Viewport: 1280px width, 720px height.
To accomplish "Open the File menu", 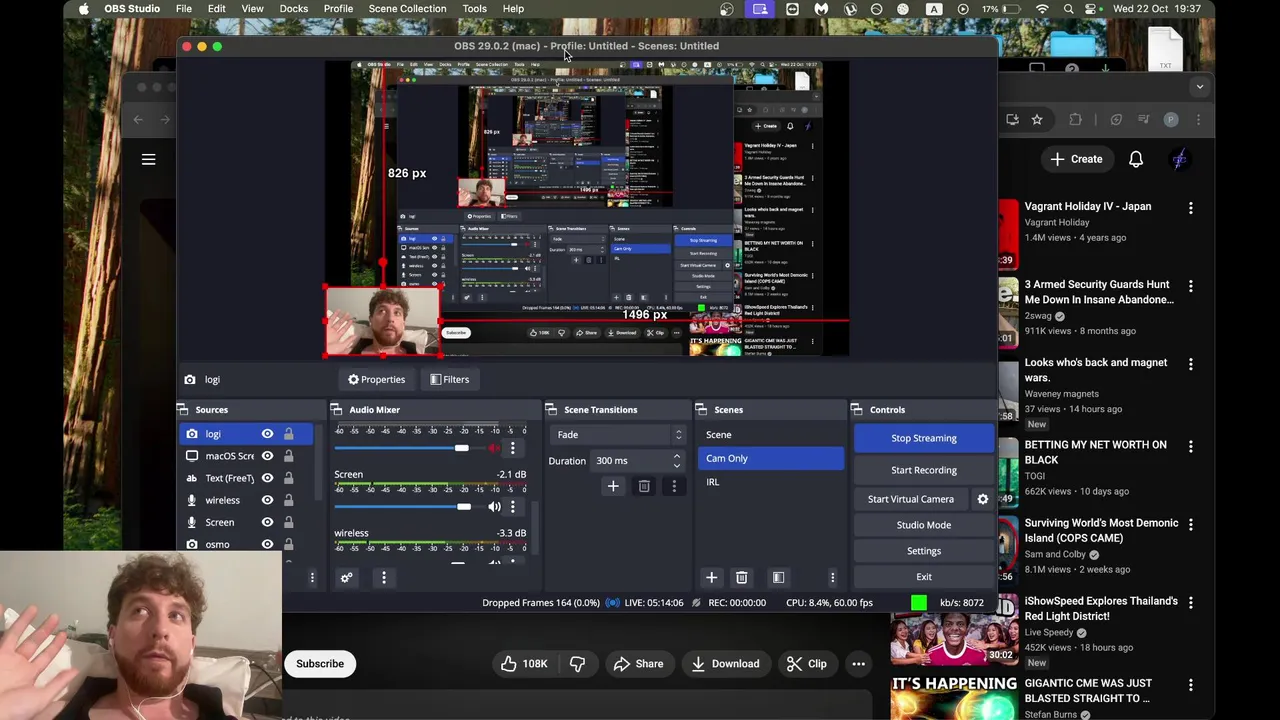I will point(184,9).
